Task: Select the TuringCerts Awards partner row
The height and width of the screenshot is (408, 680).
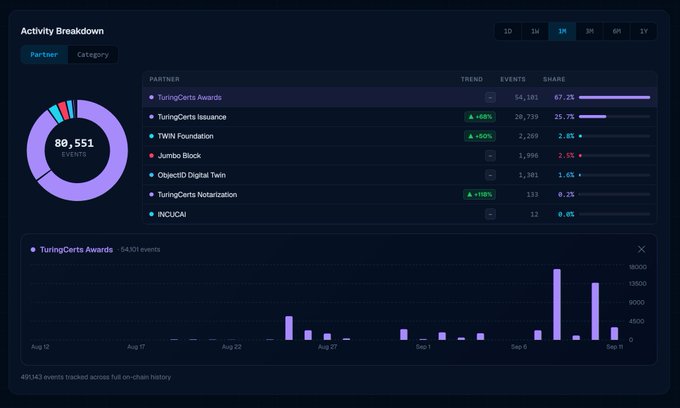Action: coord(399,97)
